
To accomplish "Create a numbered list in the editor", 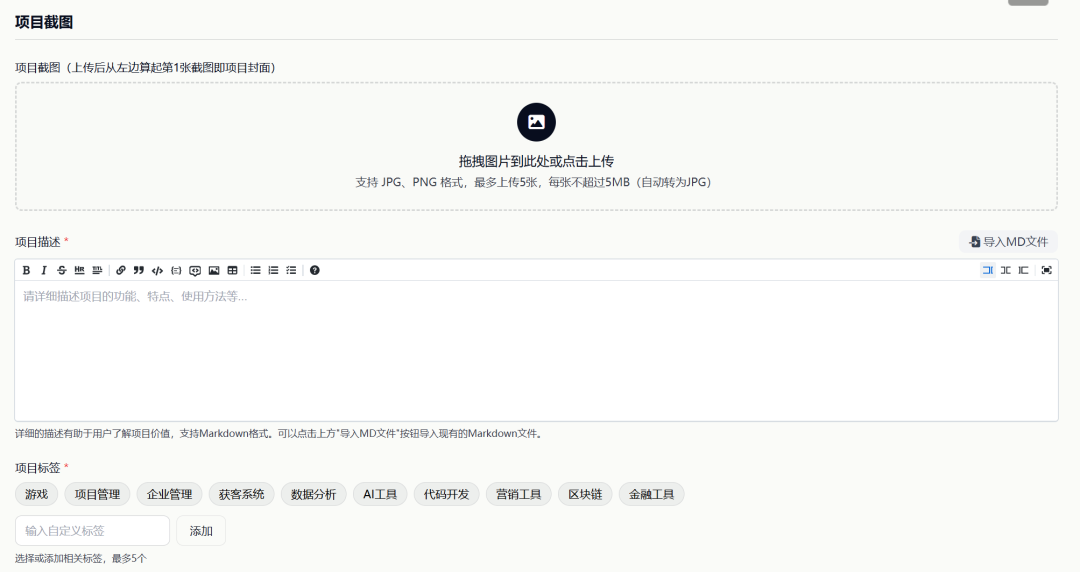I will point(273,270).
